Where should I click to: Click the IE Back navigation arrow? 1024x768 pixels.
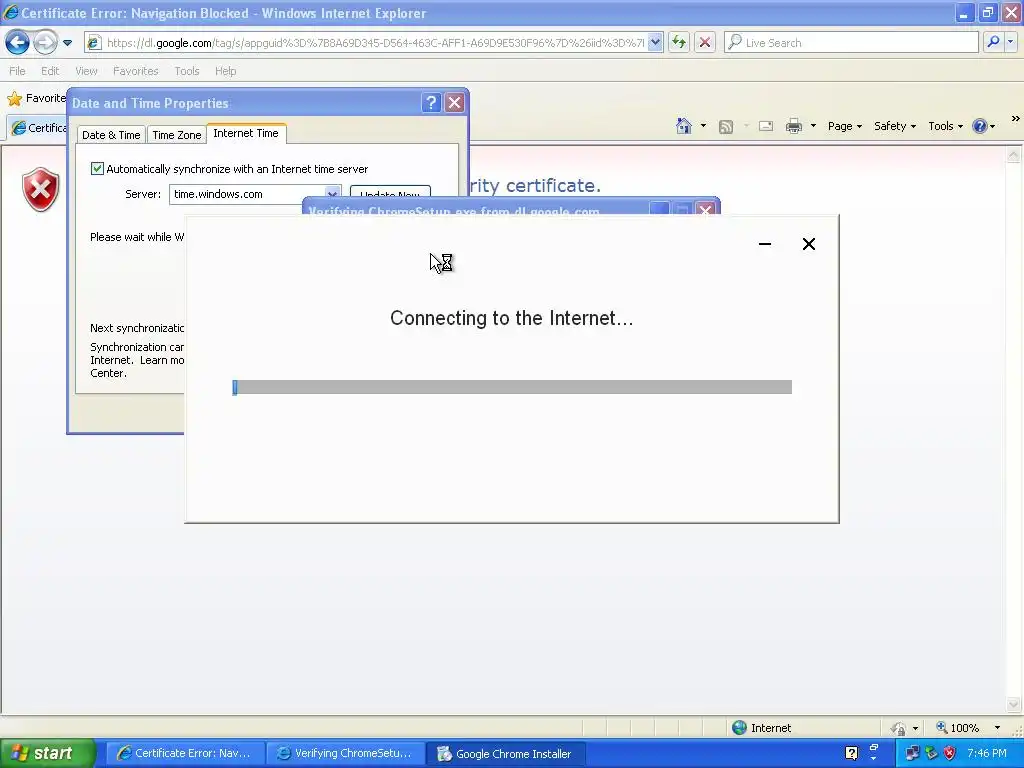[18, 43]
